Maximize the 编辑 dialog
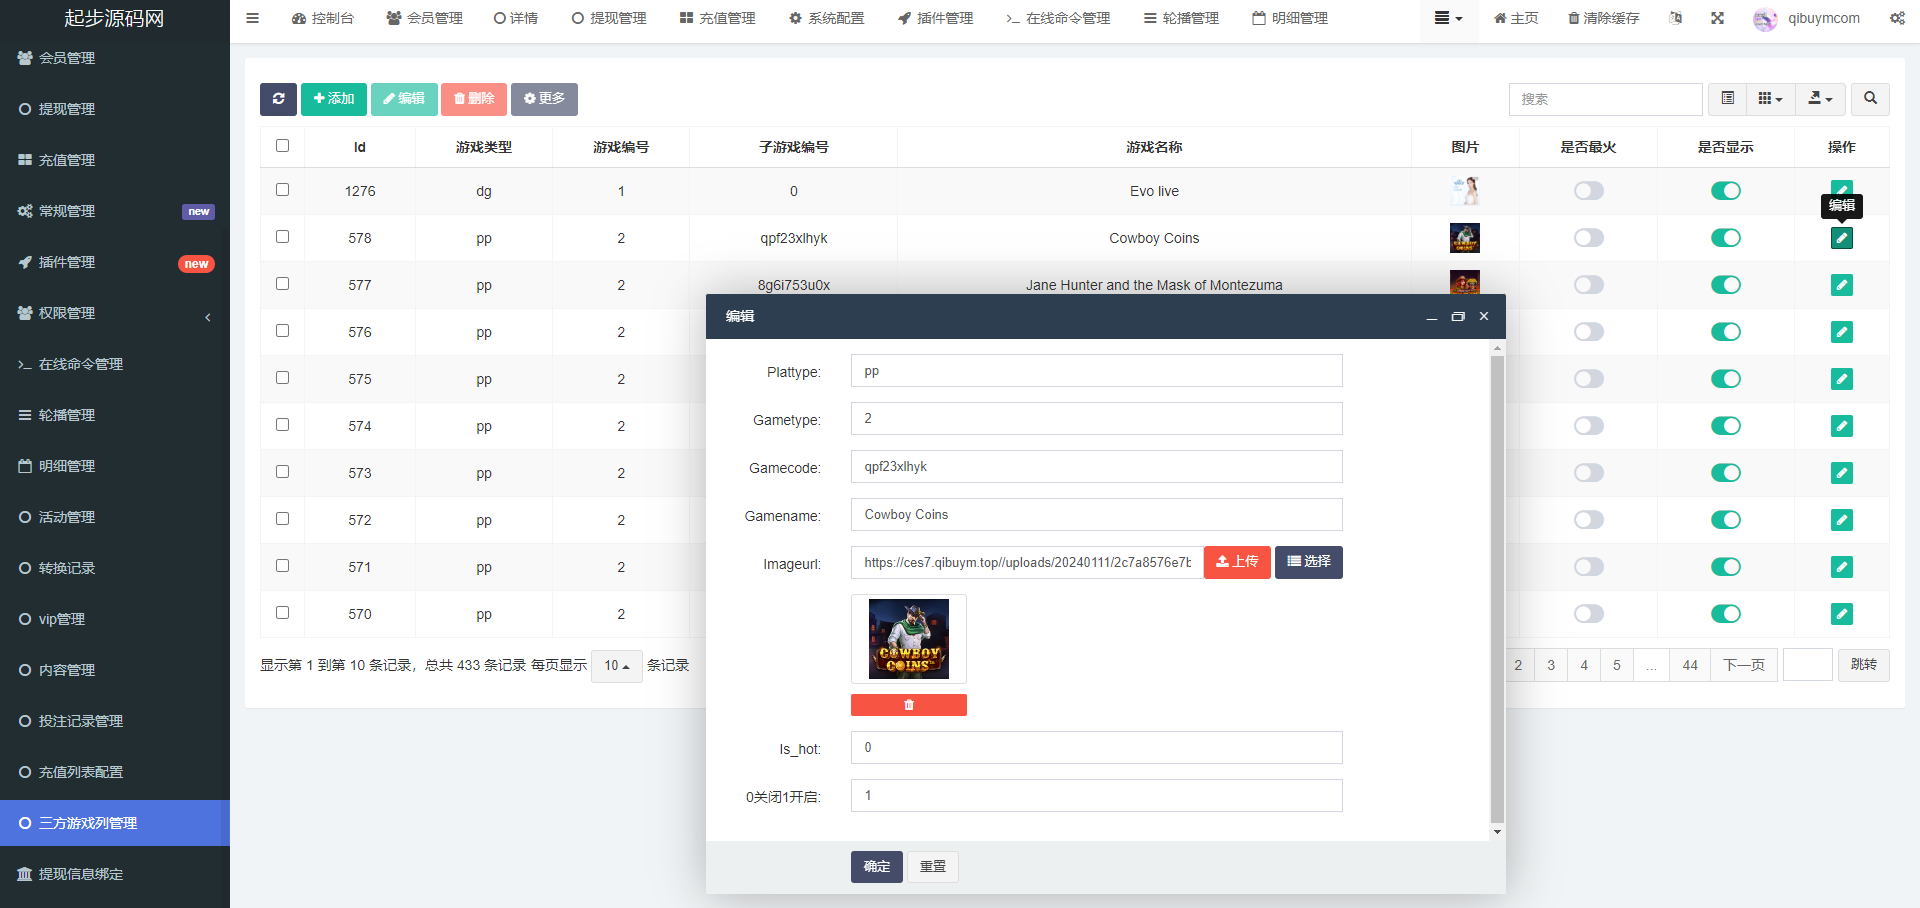 tap(1458, 317)
